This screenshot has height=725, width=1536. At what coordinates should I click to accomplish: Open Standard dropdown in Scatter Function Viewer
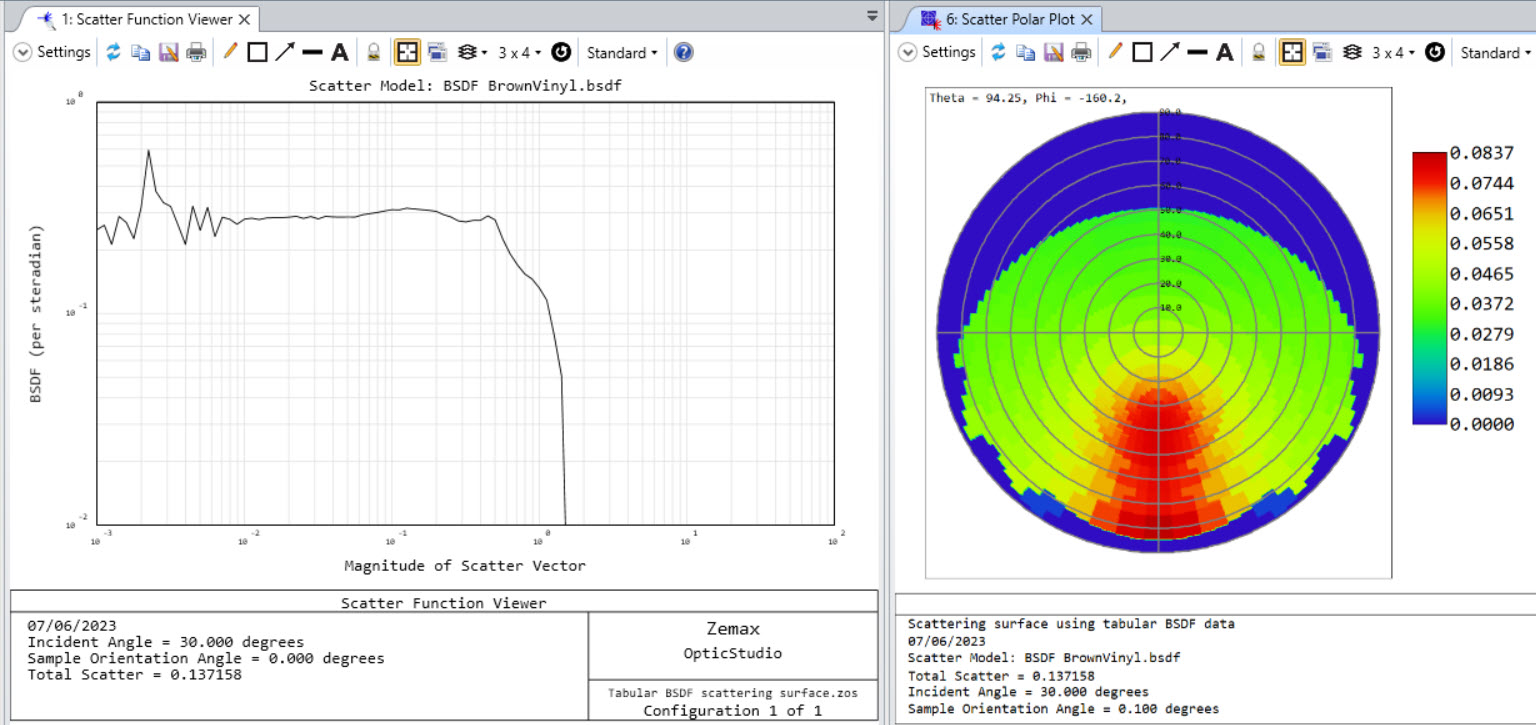(x=622, y=52)
